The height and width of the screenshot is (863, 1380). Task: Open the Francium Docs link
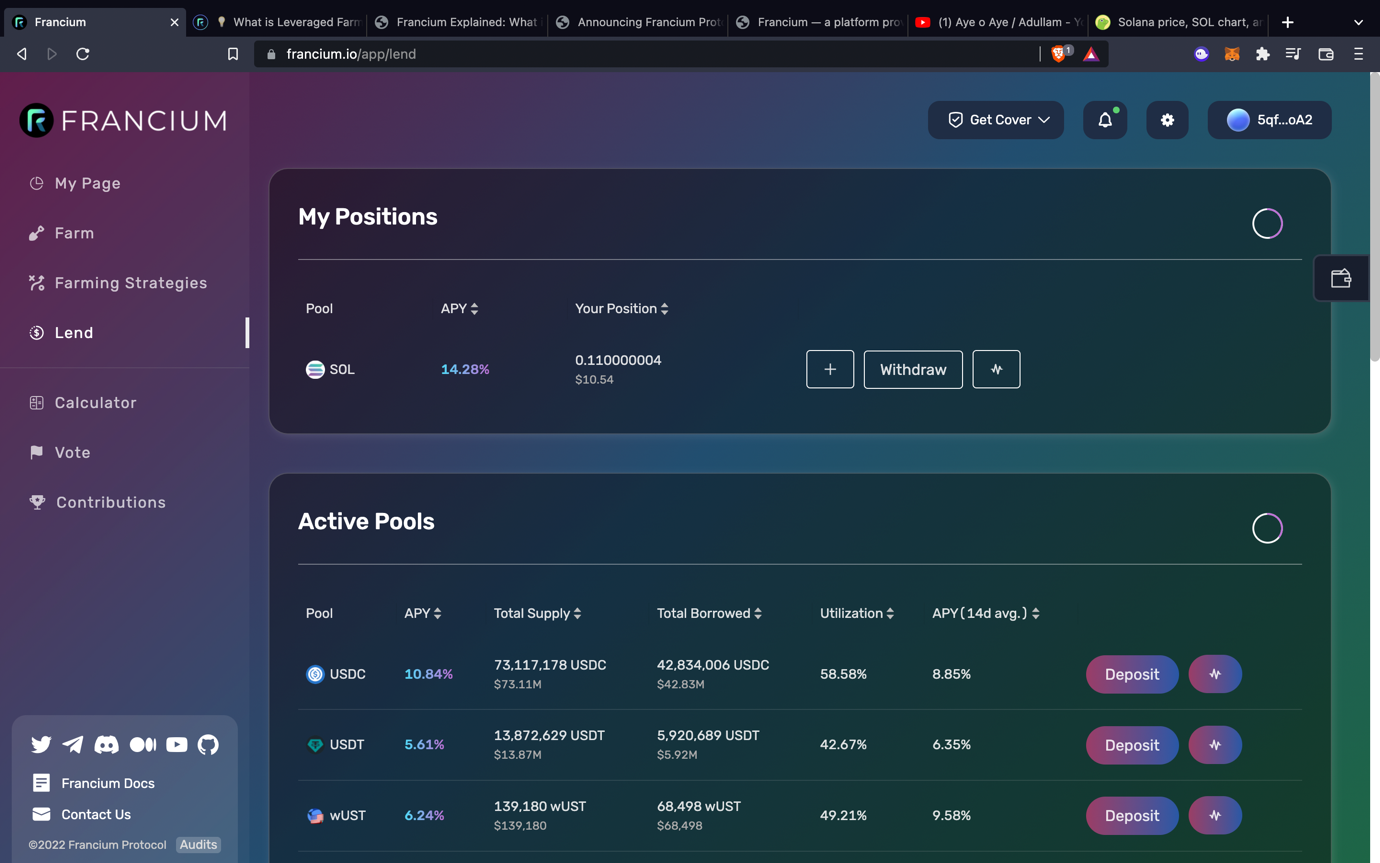click(x=94, y=783)
